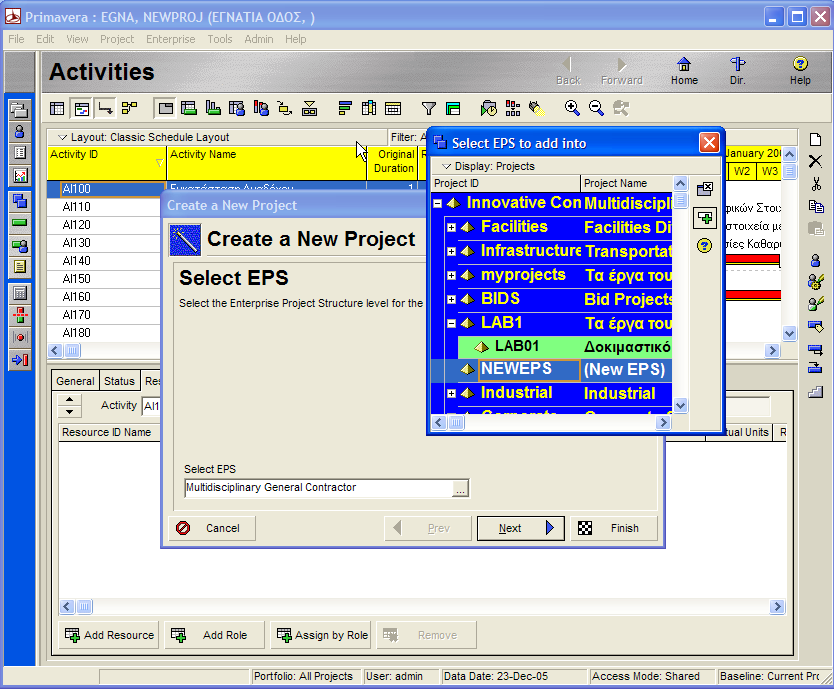Click the EPS list vertical scrollbar down arrow
The image size is (834, 689).
point(680,405)
